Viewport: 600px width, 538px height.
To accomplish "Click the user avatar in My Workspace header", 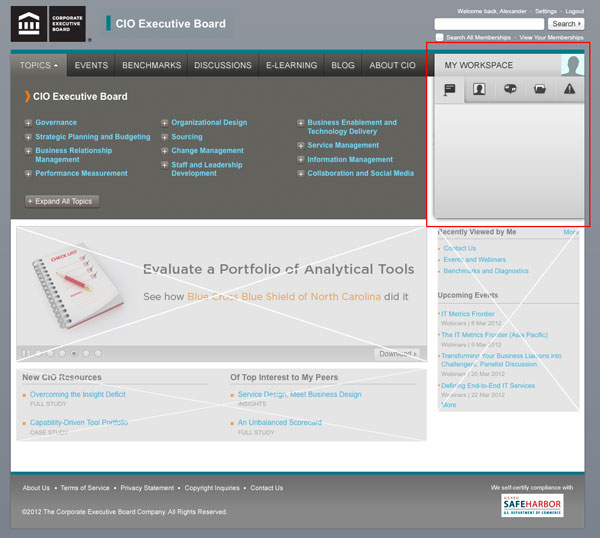I will 572,65.
